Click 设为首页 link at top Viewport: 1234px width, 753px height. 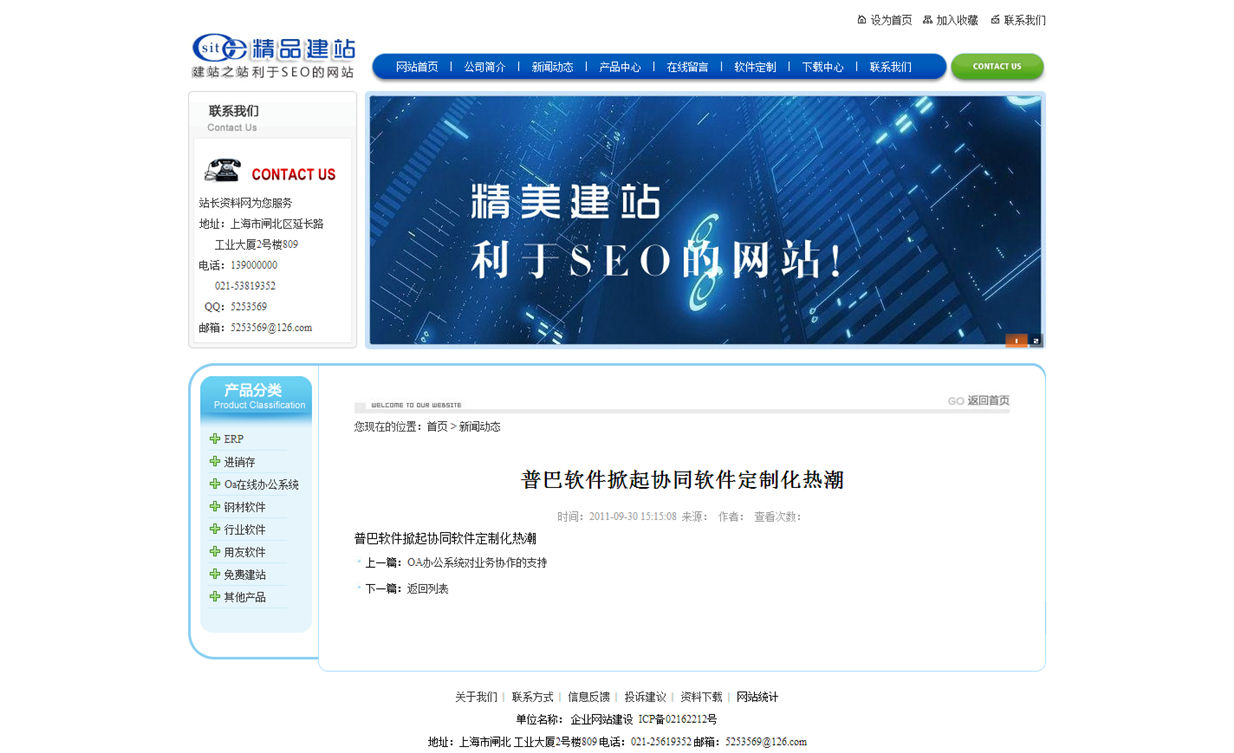point(891,20)
